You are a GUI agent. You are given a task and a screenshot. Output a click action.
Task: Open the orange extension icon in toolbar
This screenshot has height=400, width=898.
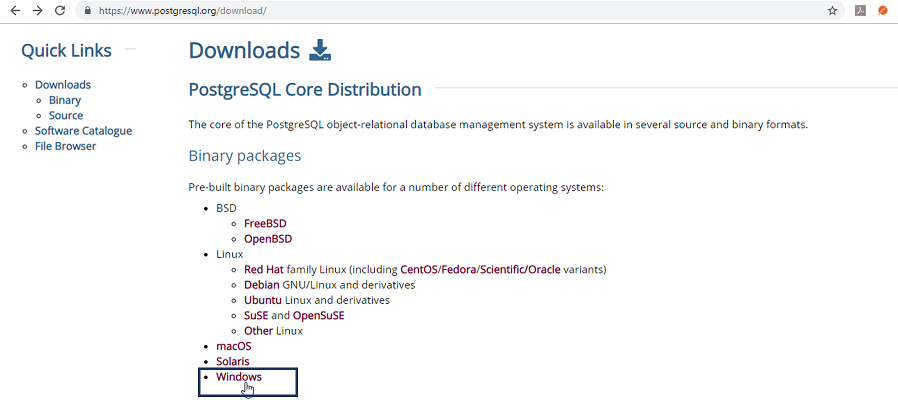click(883, 10)
